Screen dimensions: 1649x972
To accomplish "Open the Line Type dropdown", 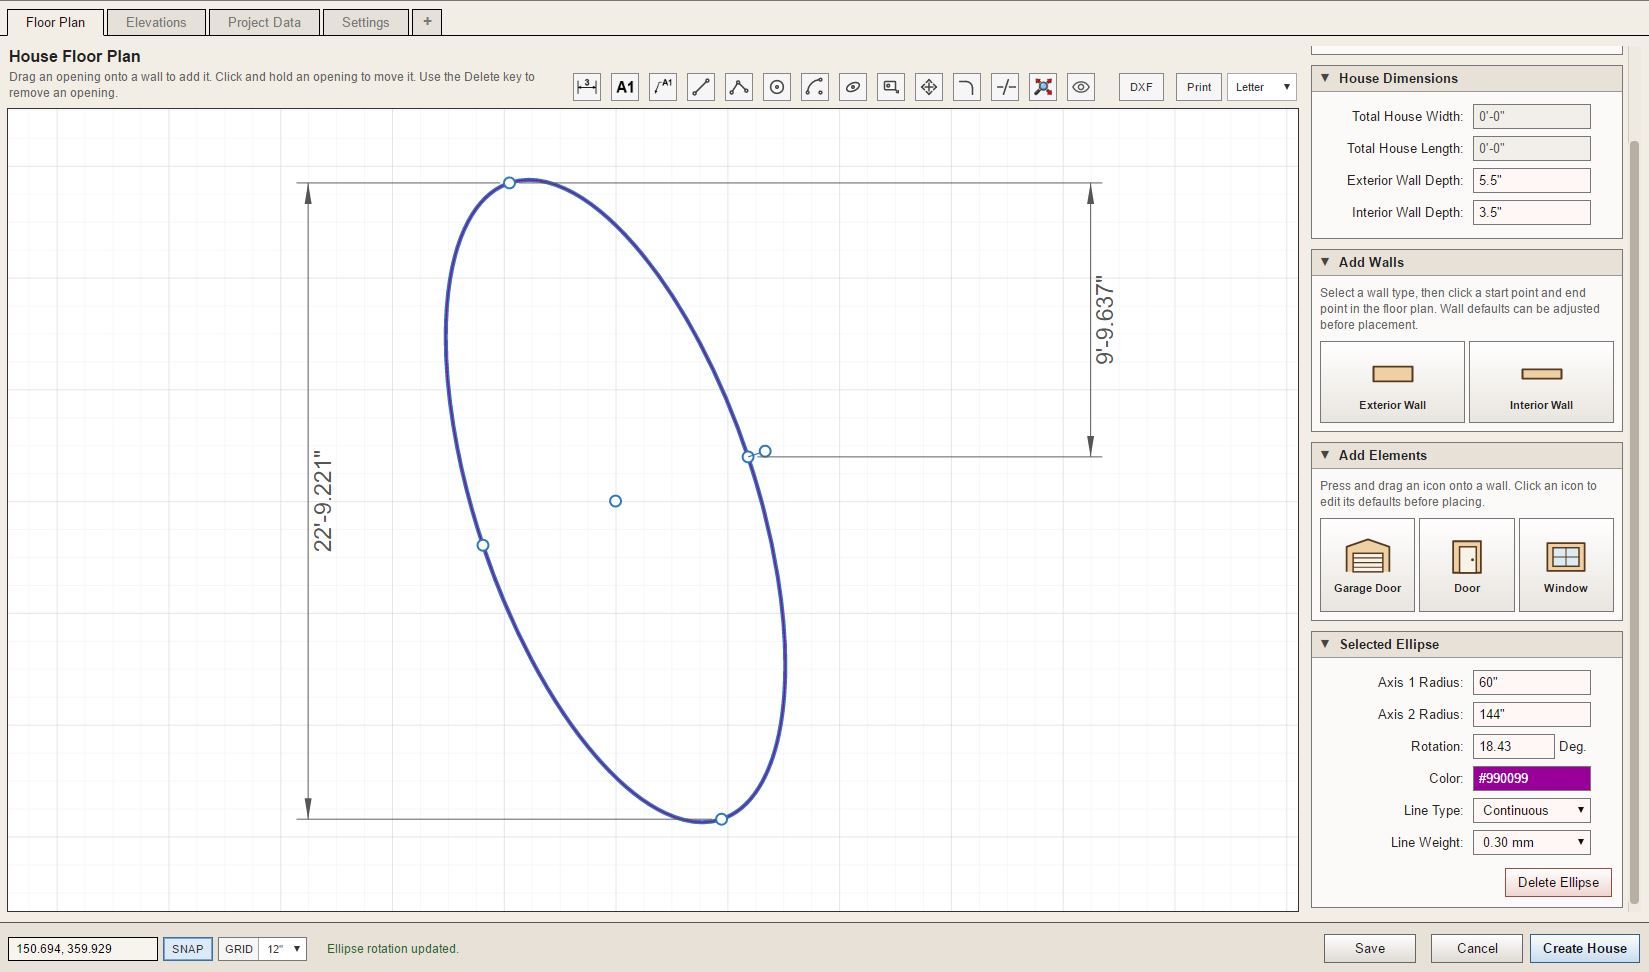I will 1531,810.
